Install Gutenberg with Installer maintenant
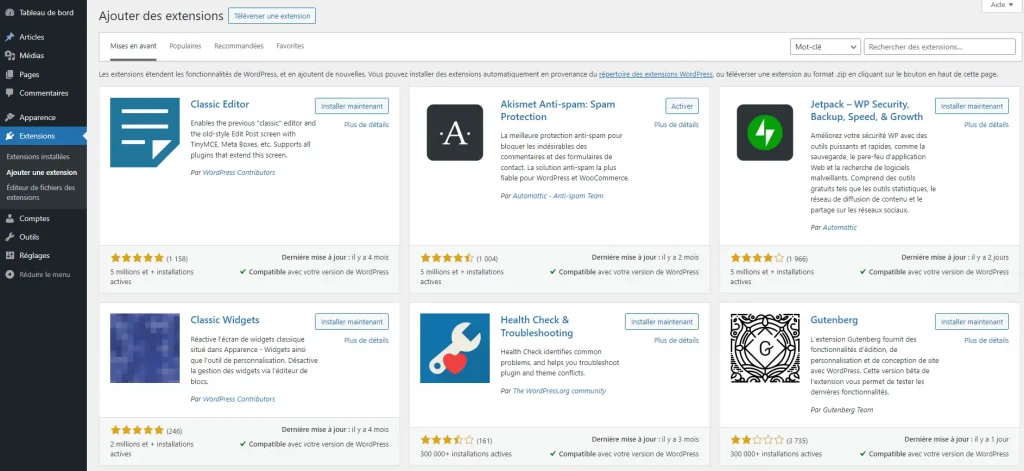This screenshot has width=1024, height=471. 972,321
